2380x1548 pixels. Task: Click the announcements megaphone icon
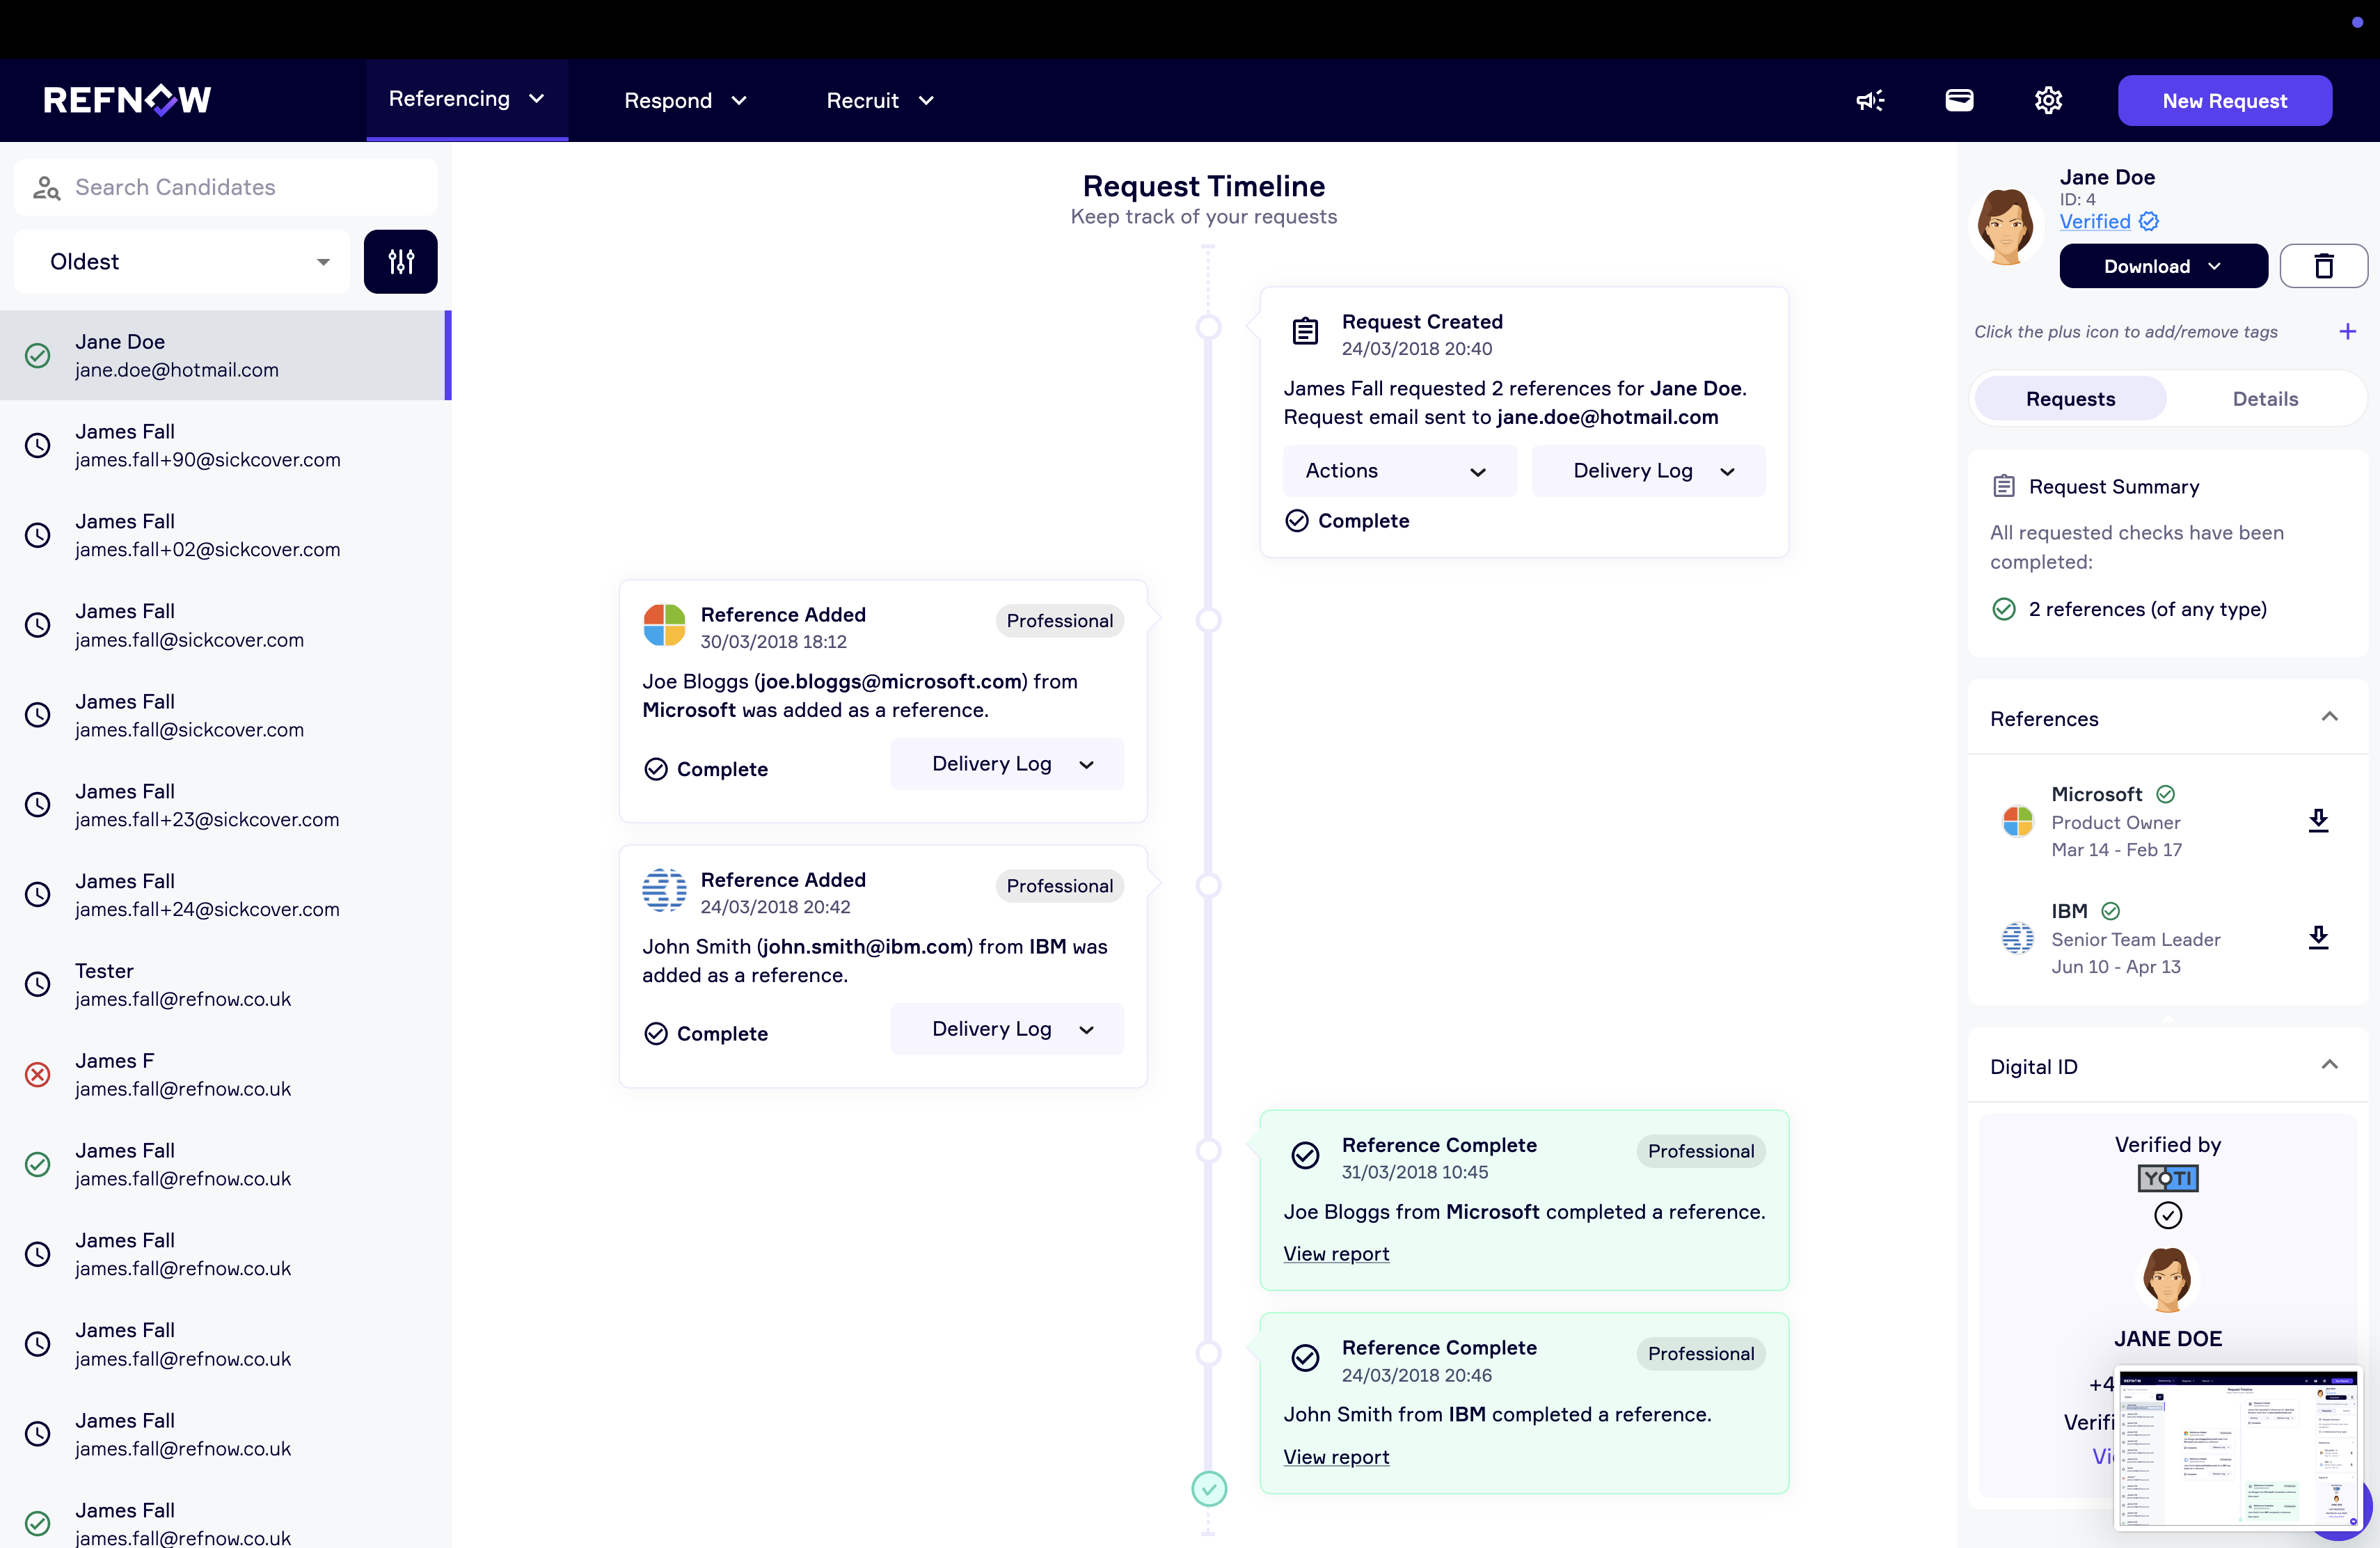pyautogui.click(x=1869, y=100)
